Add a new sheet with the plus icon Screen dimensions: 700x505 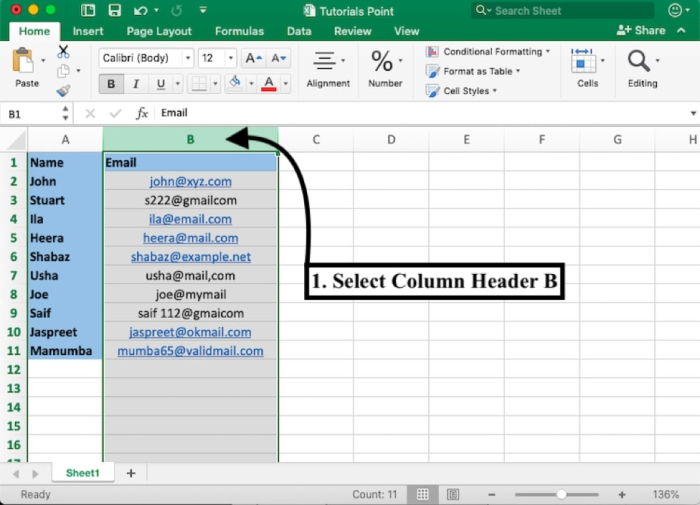pos(131,473)
